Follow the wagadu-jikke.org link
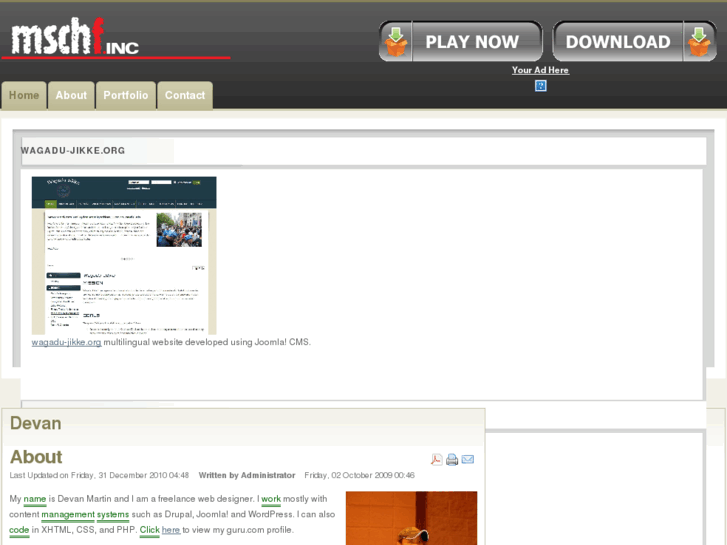The width and height of the screenshot is (727, 545). point(66,342)
